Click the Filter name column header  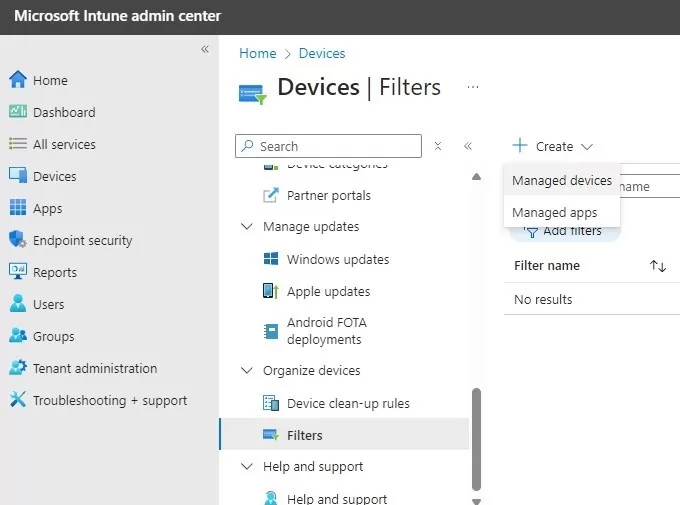546,266
